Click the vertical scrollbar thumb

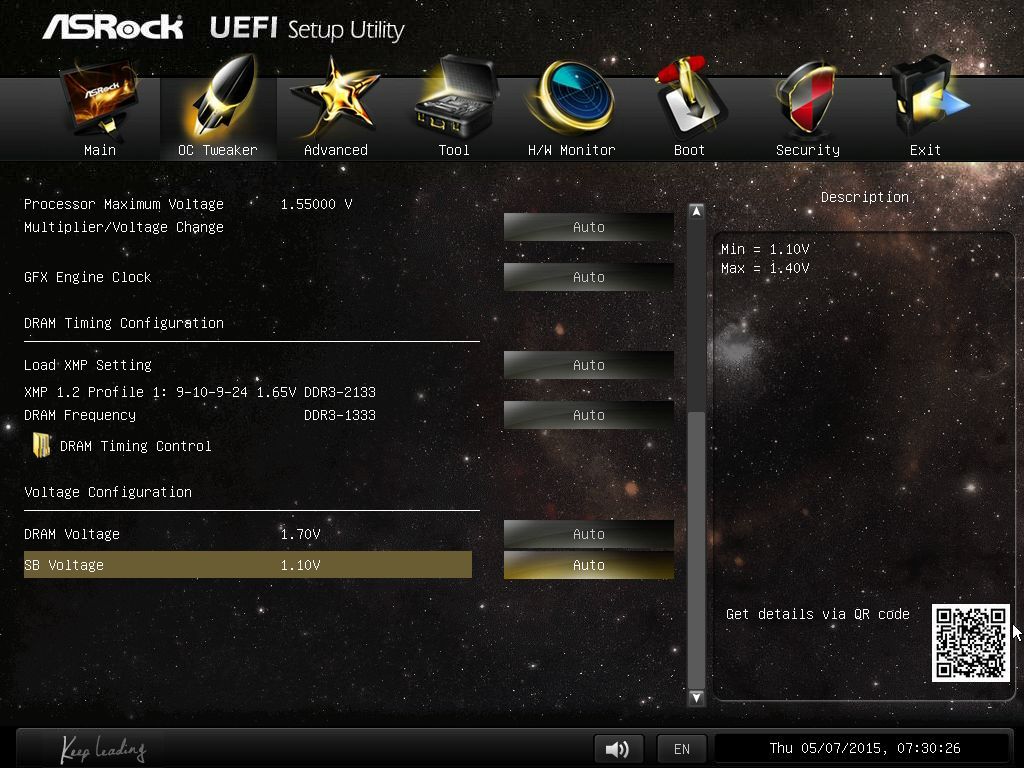[696, 549]
